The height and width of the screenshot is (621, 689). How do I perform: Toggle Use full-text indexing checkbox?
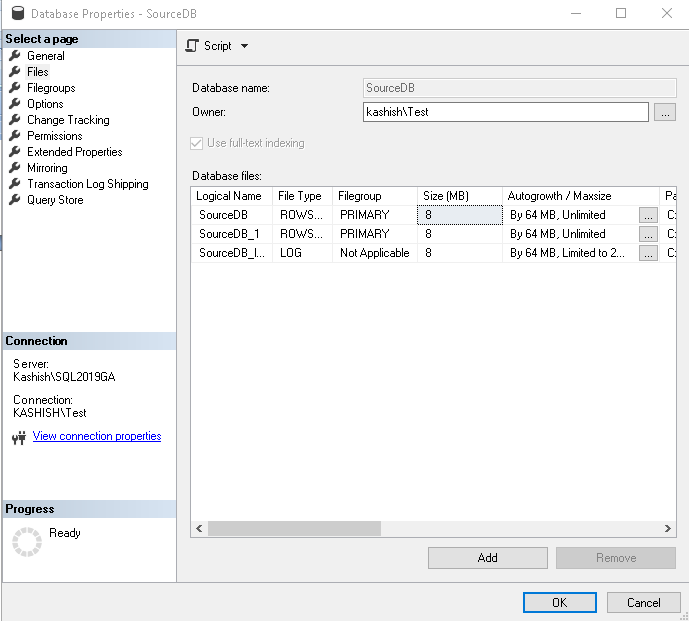196,143
